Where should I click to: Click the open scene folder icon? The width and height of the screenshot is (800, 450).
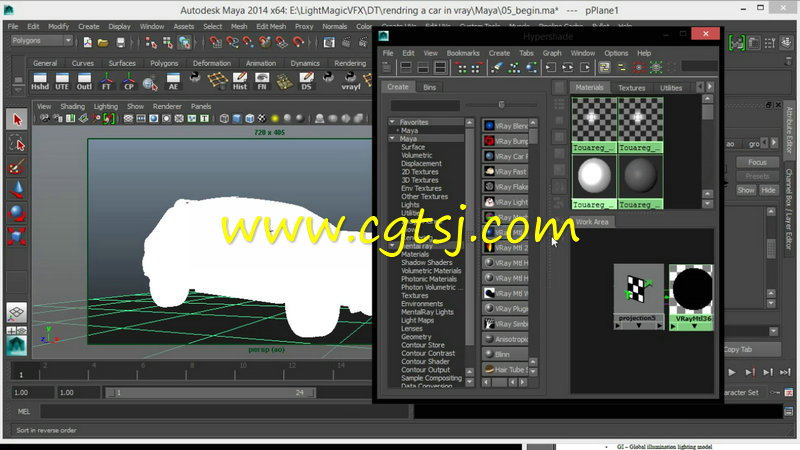click(x=103, y=42)
